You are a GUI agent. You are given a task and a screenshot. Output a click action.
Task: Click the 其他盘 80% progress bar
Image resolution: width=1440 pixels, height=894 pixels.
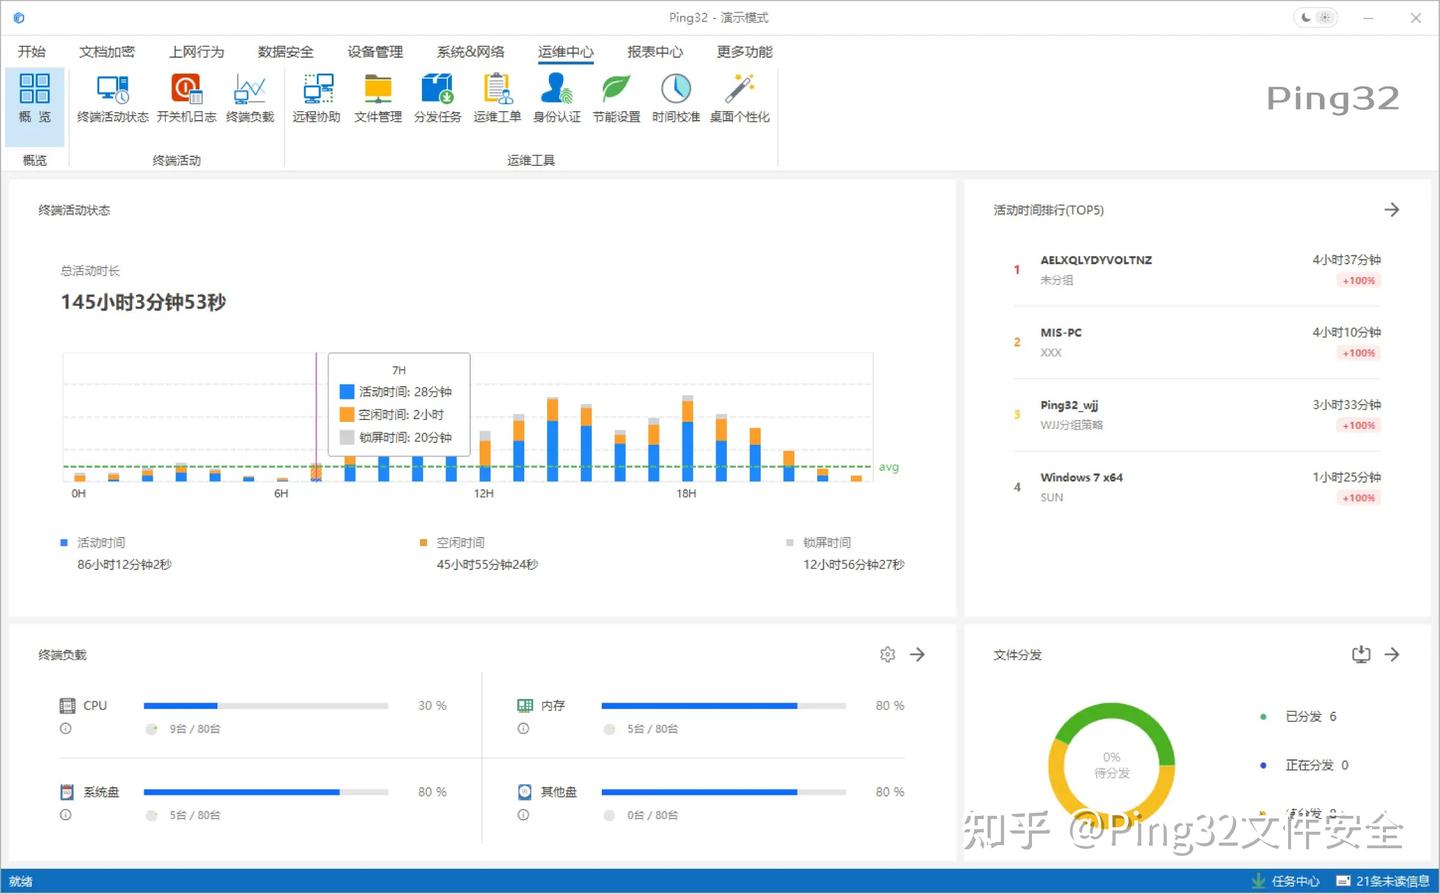click(x=724, y=792)
